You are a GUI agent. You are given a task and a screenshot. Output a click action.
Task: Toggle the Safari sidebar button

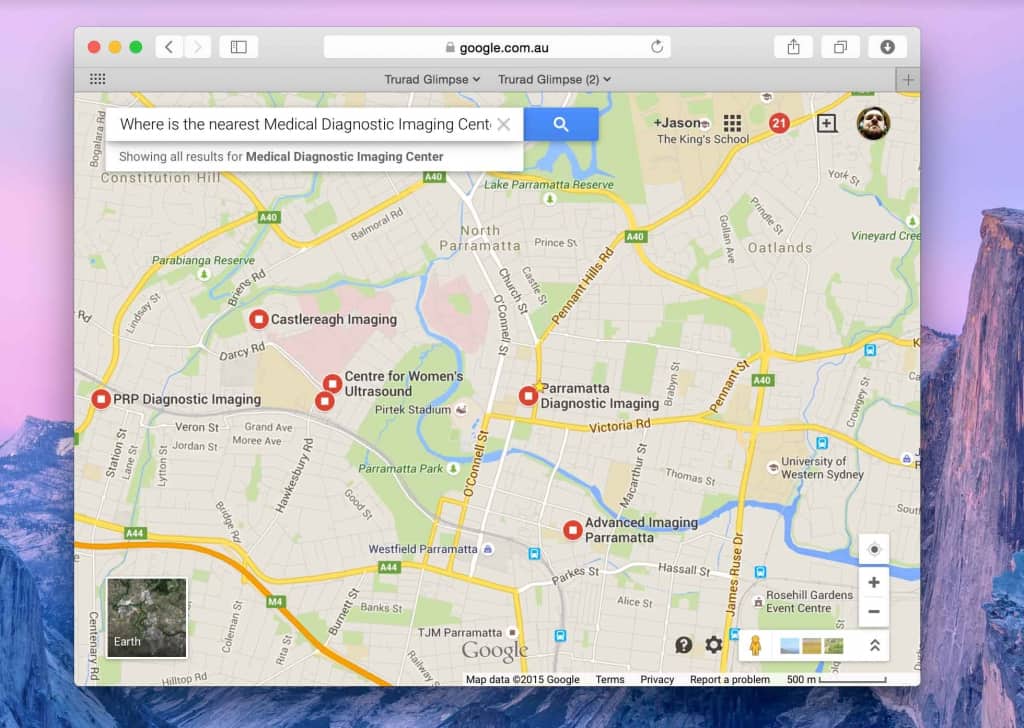coord(238,47)
